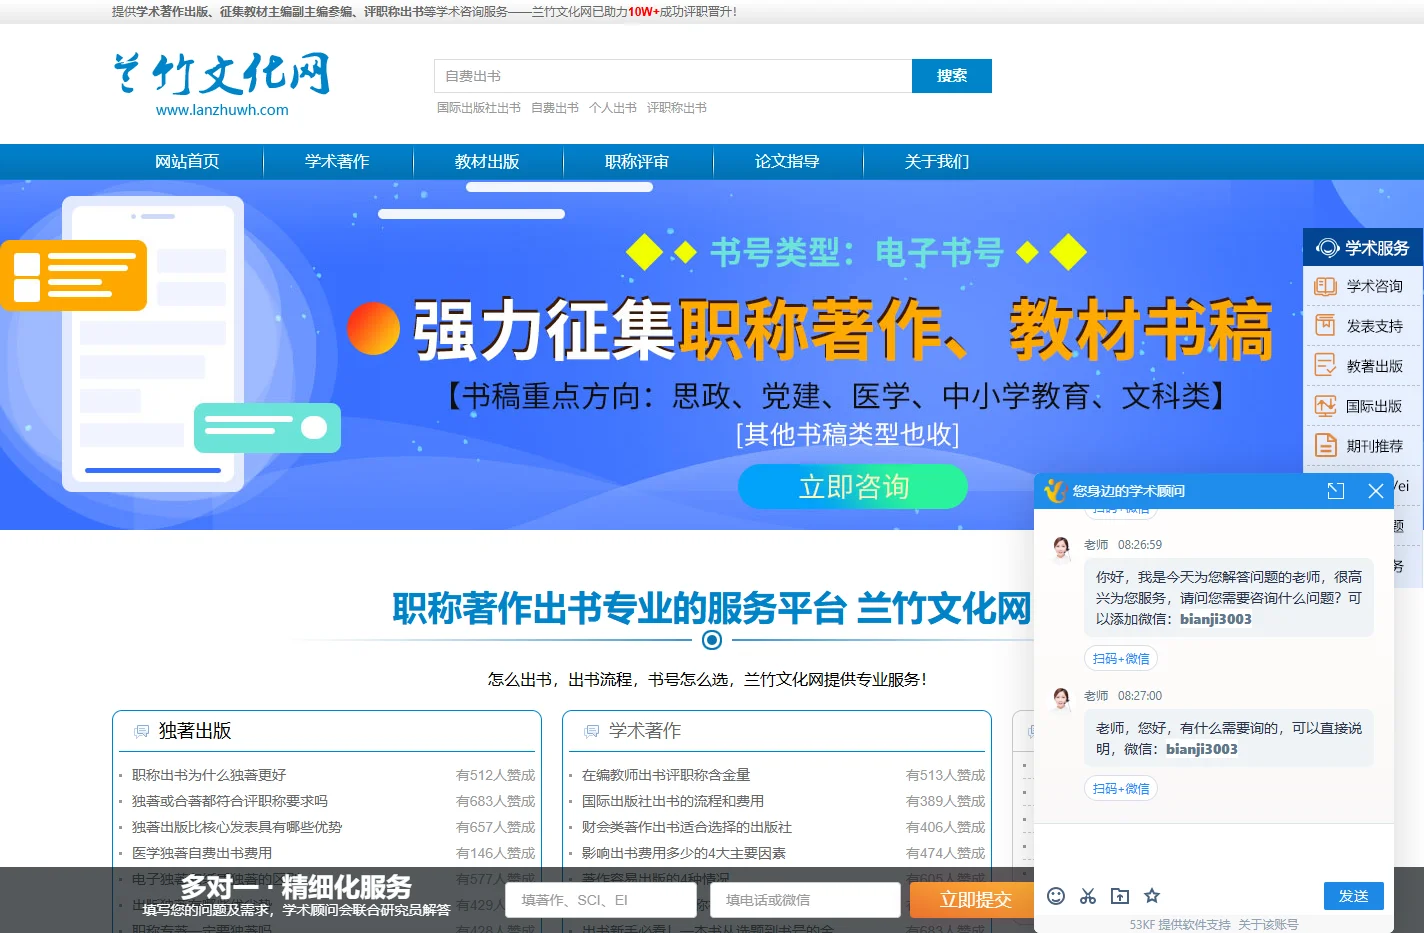
Task: Open the emoji picker in chat
Action: [x=1056, y=896]
